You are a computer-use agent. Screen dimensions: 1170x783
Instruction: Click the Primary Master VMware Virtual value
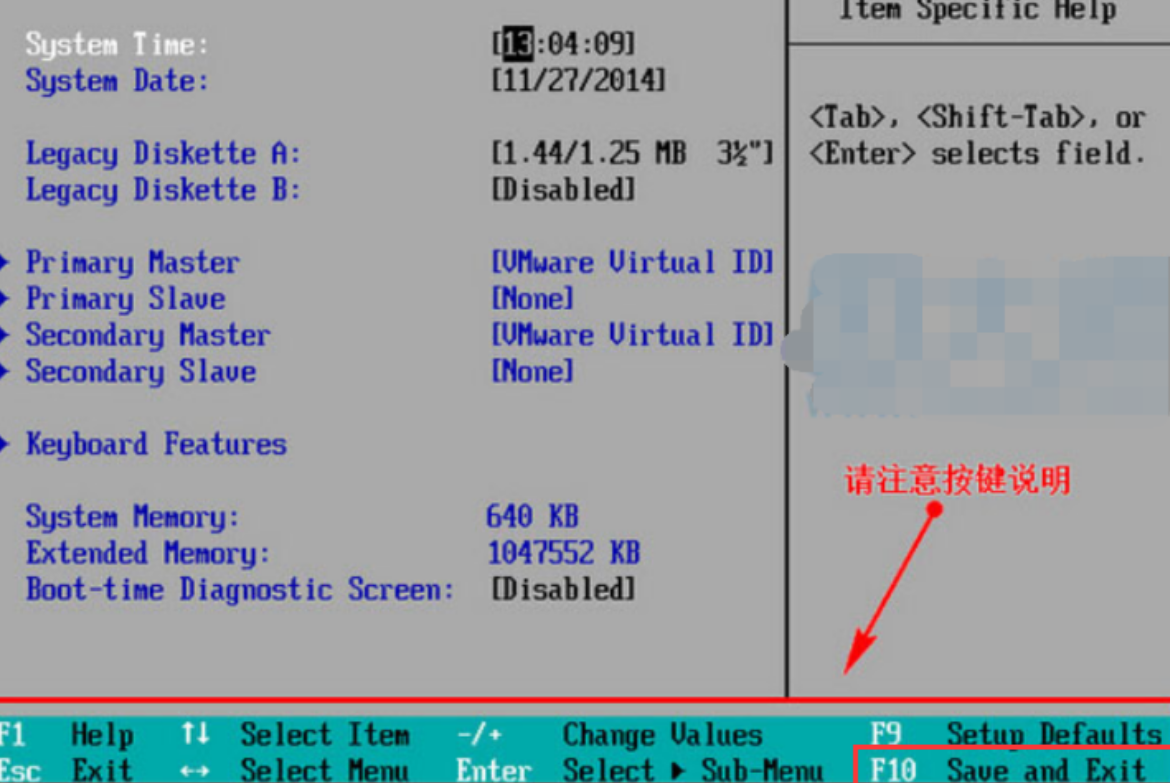coord(632,263)
